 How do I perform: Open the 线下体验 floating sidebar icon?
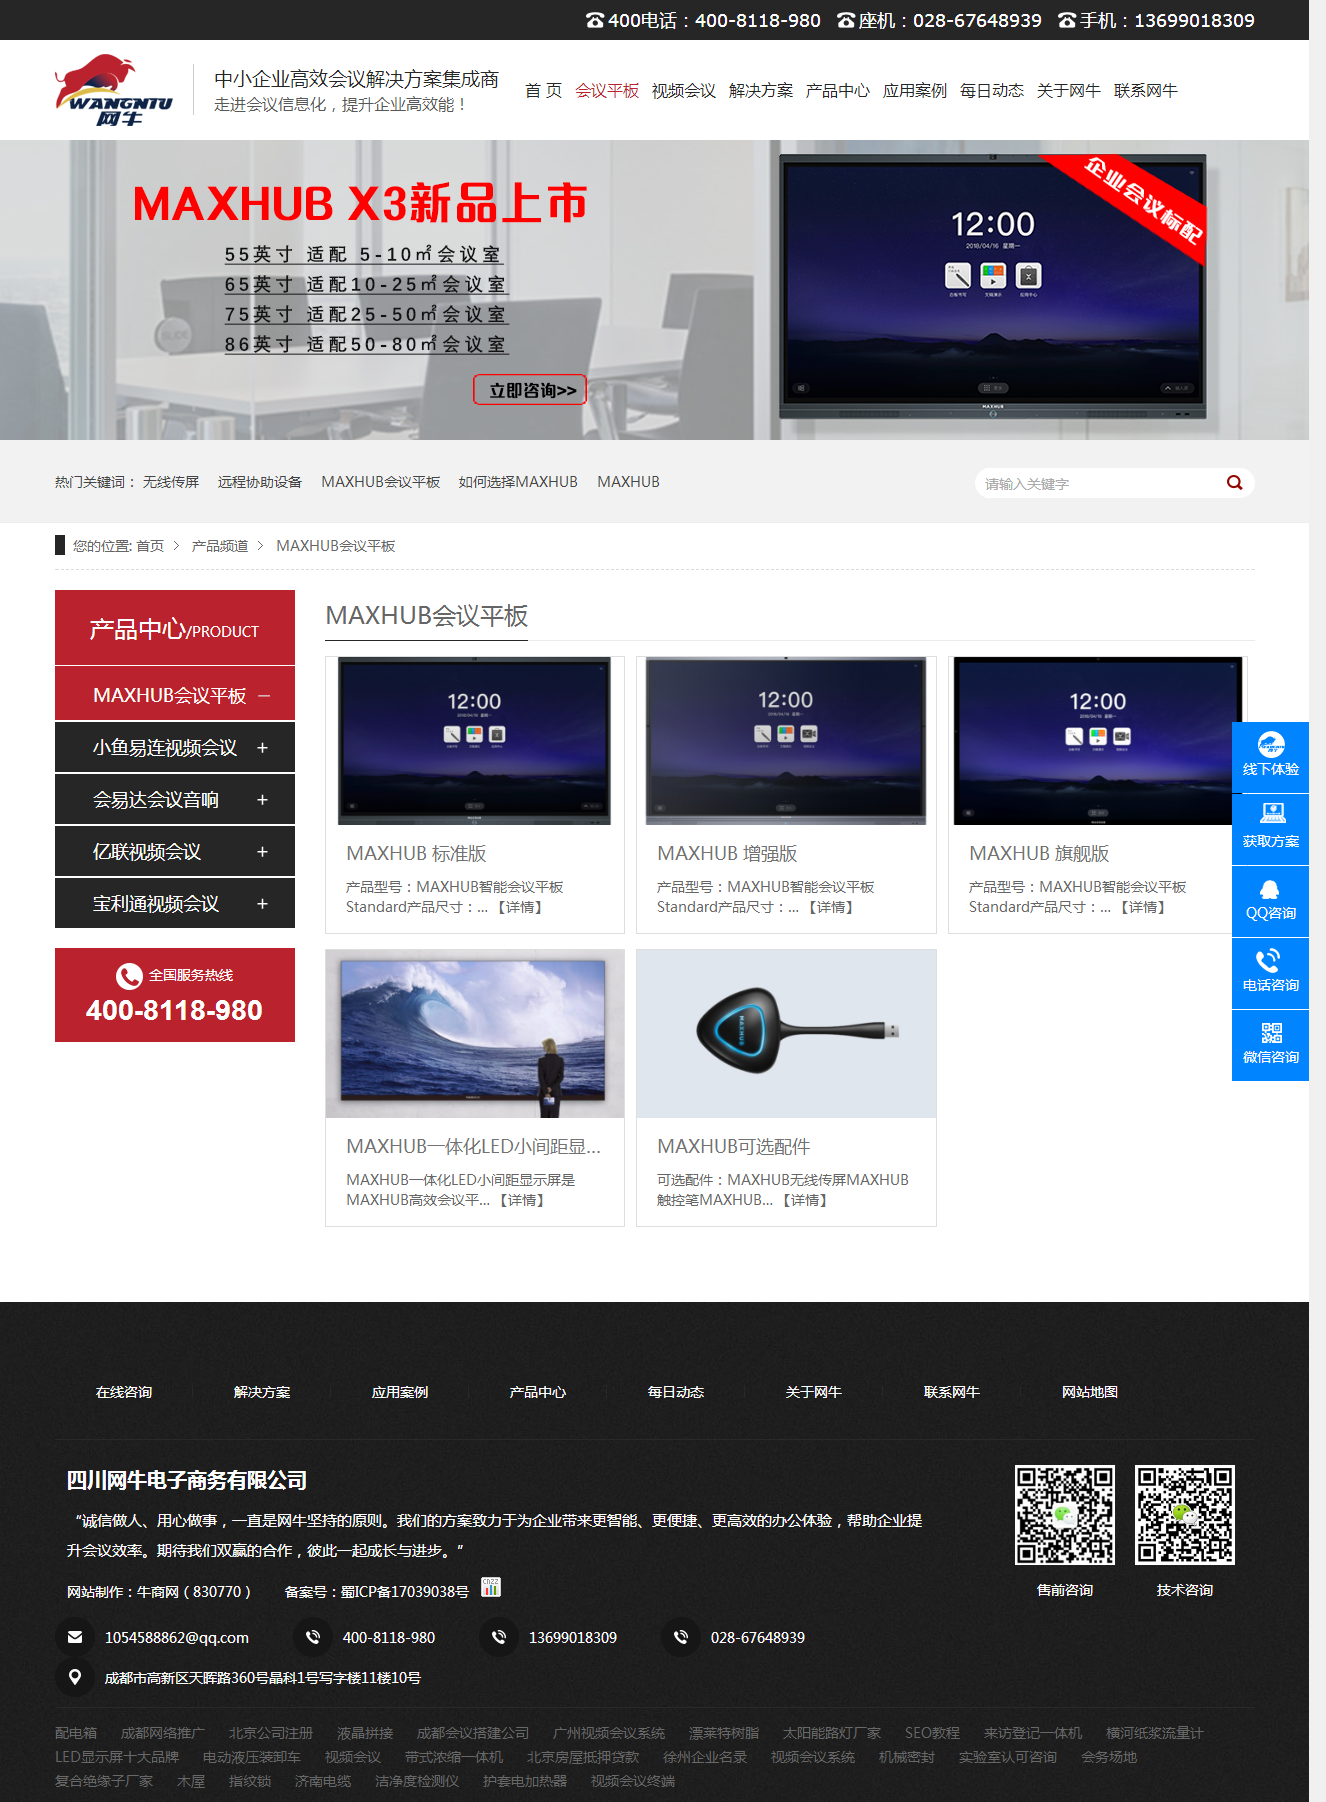coord(1271,756)
